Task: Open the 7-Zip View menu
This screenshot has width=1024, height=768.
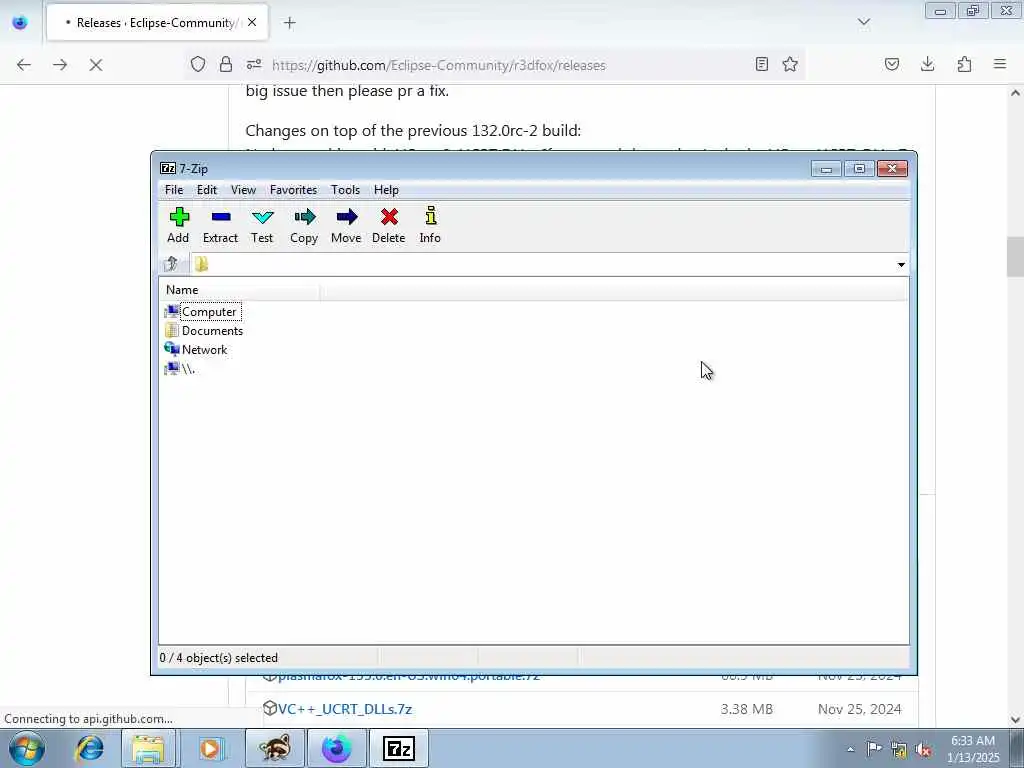Action: [x=243, y=189]
